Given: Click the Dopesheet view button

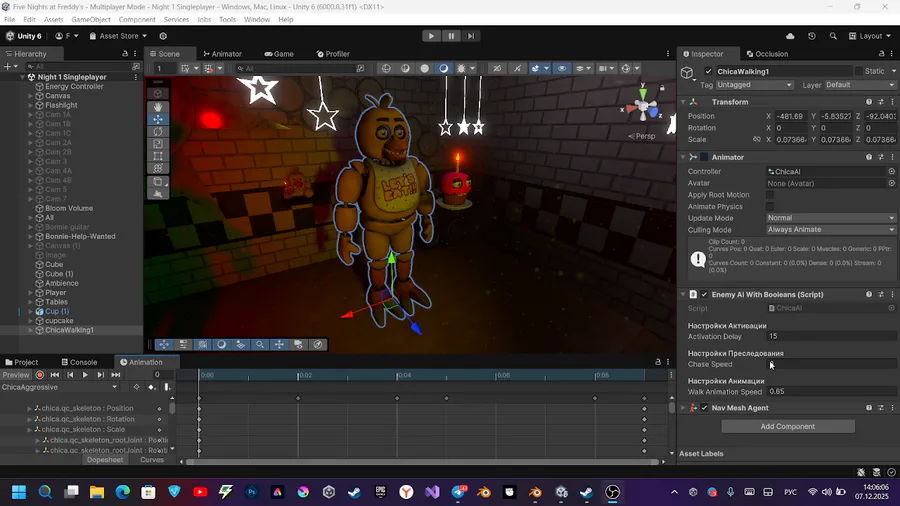Looking at the screenshot, I should [105, 460].
